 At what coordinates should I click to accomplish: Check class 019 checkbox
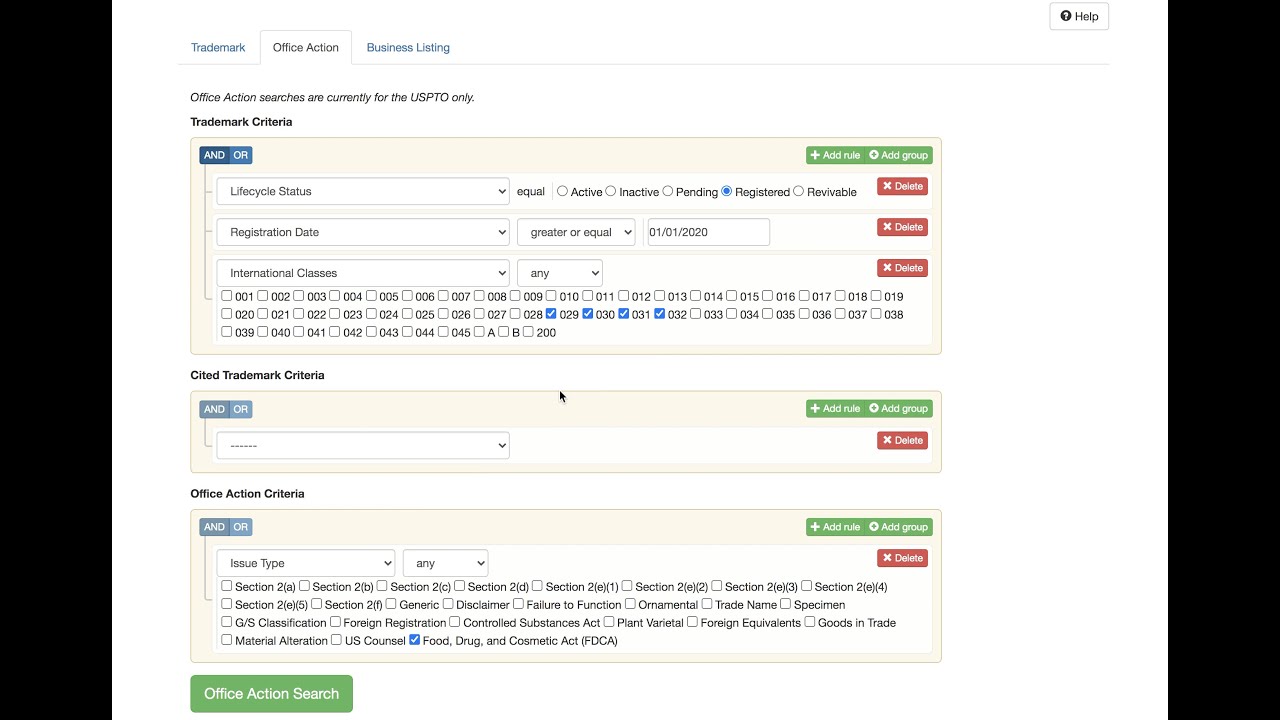point(876,296)
